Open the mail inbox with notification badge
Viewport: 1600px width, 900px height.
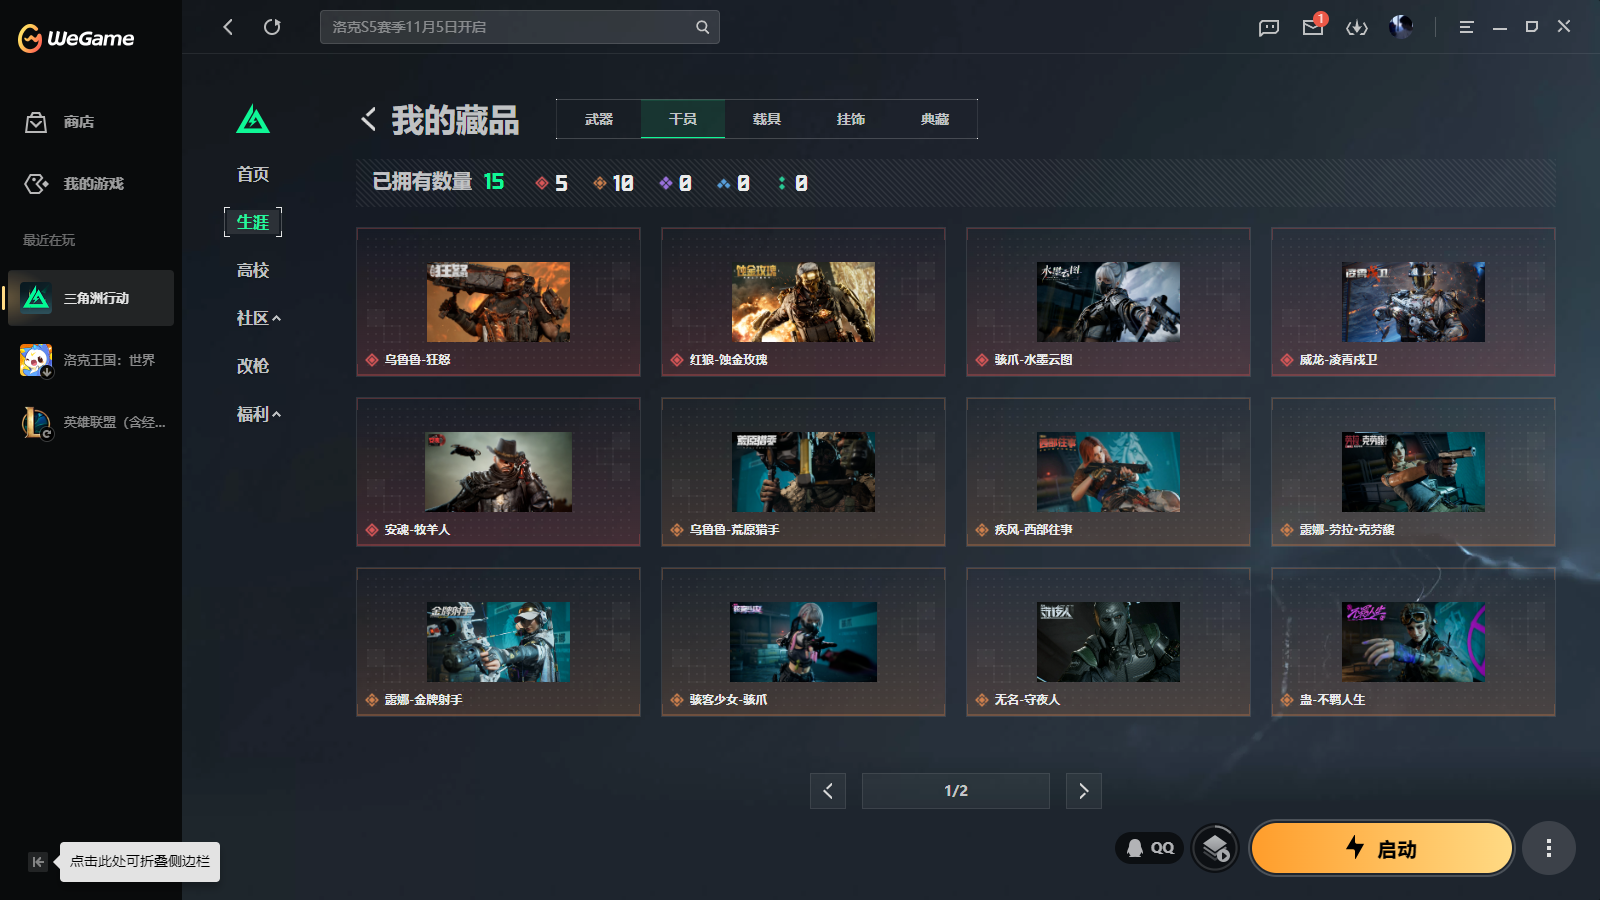pyautogui.click(x=1313, y=26)
